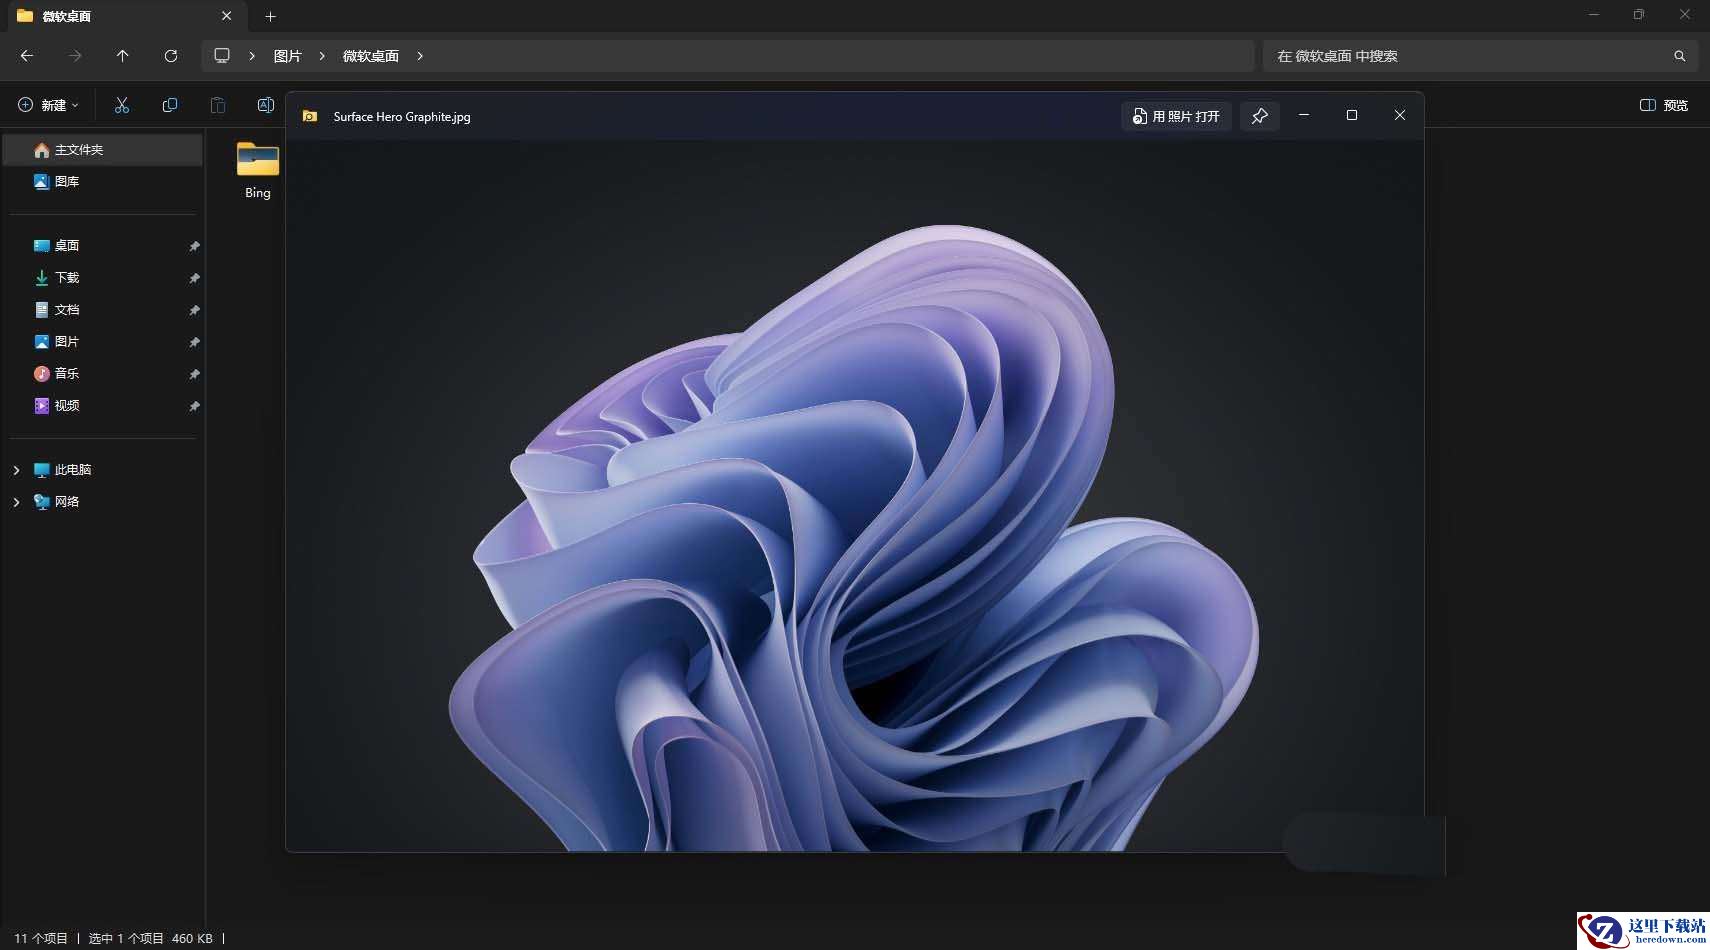Minimize the Surface Hero Graphite preview window

1304,116
